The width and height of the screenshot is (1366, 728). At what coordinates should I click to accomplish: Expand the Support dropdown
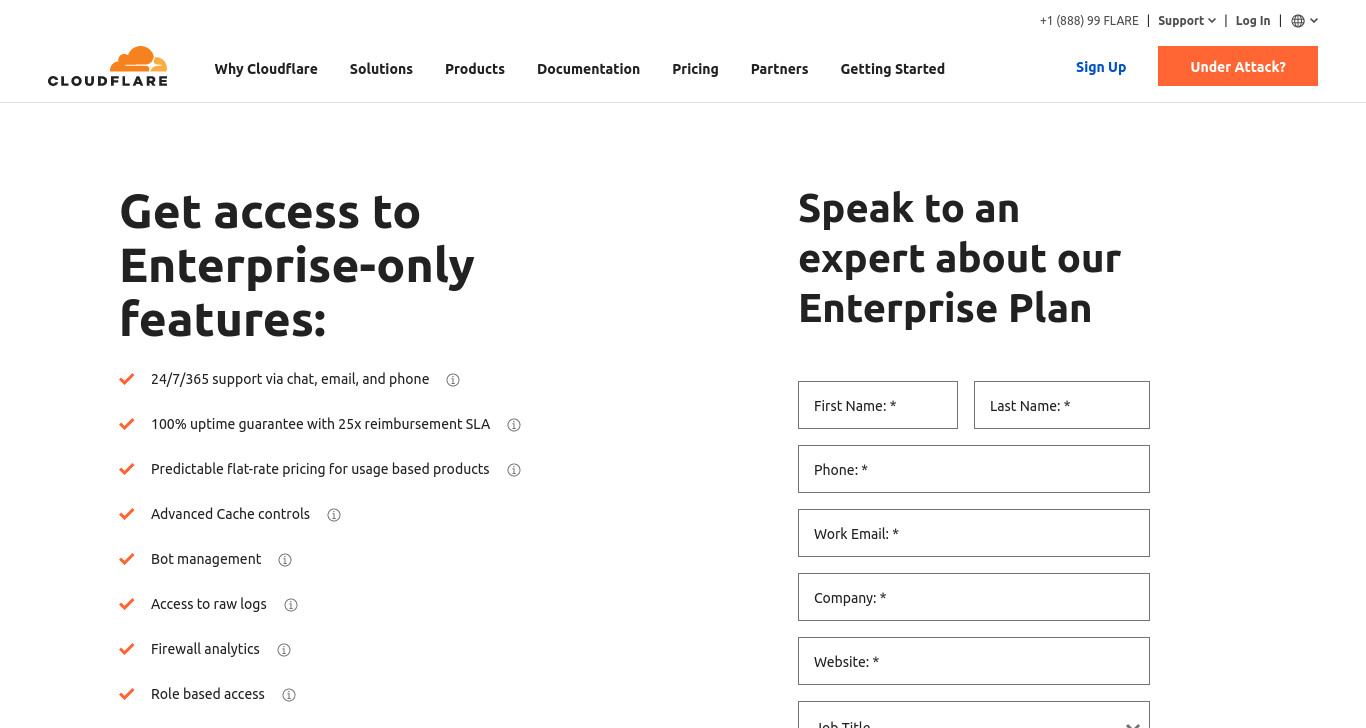coord(1187,21)
